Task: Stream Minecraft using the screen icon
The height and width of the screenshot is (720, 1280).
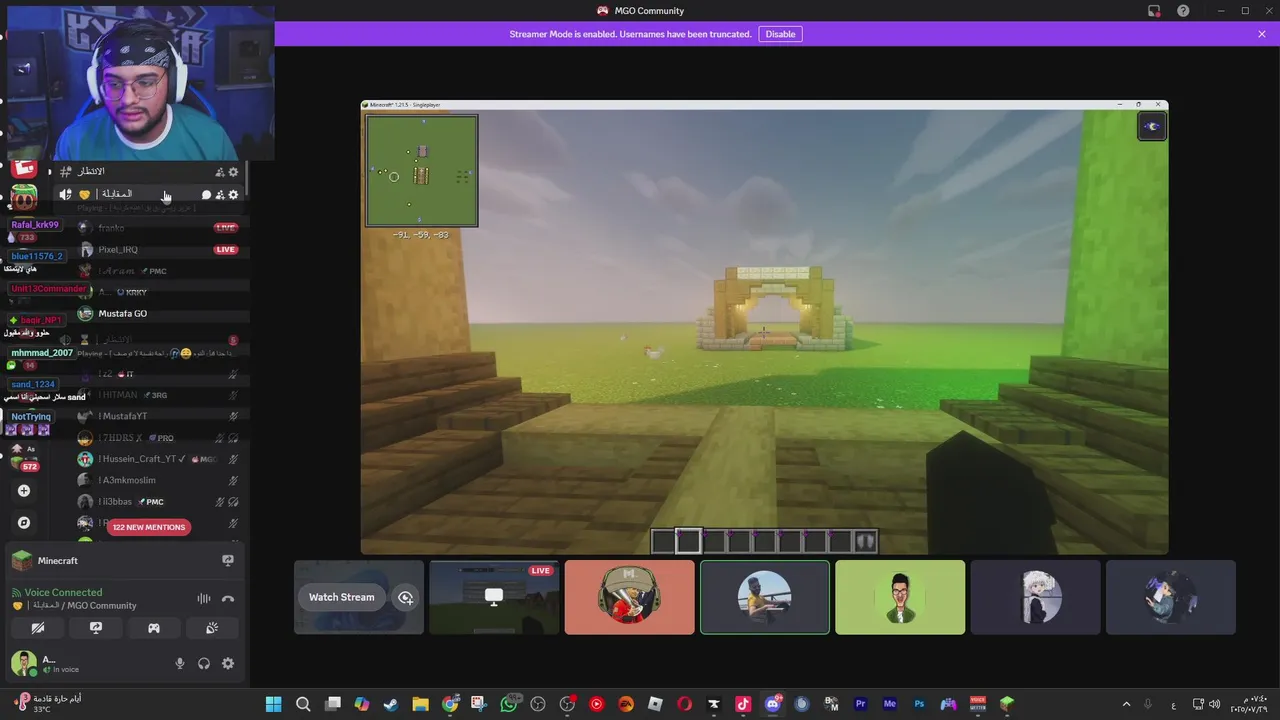Action: 228,561
